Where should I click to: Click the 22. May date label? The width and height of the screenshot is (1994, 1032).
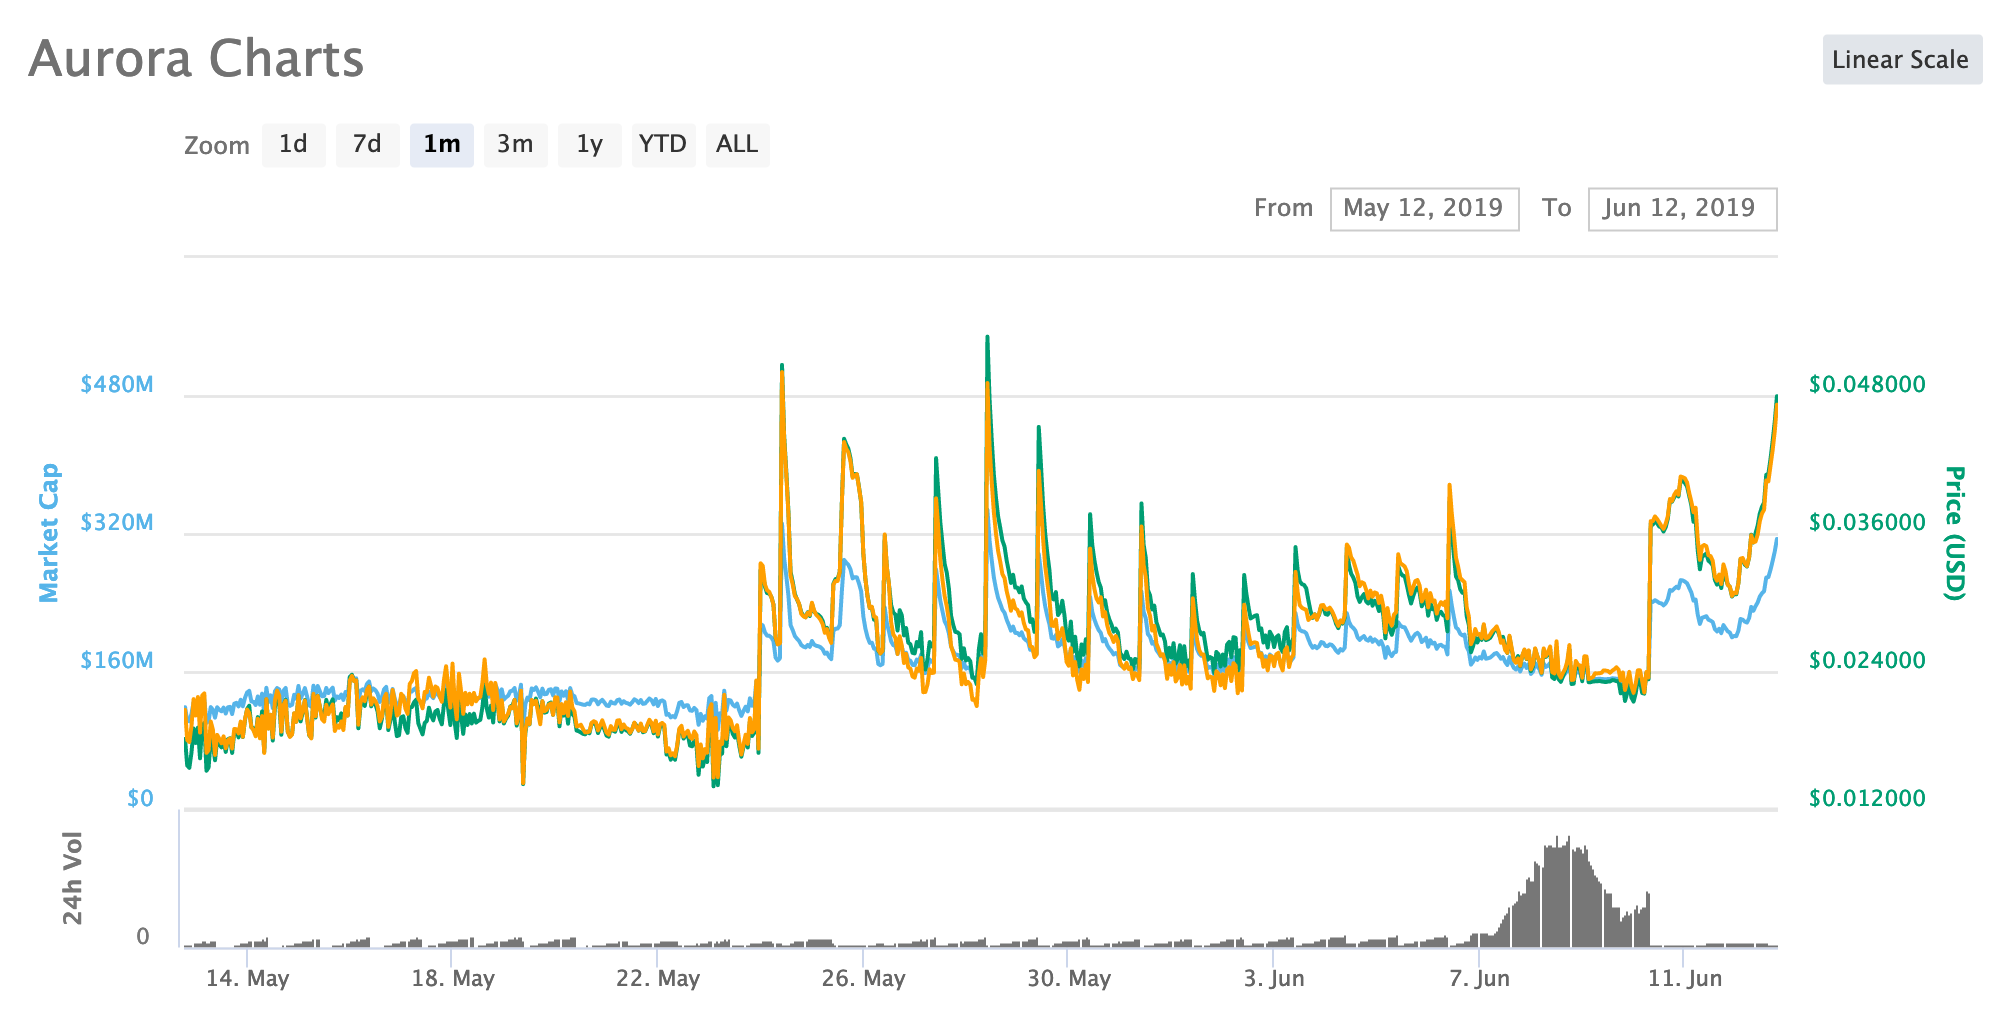(658, 979)
